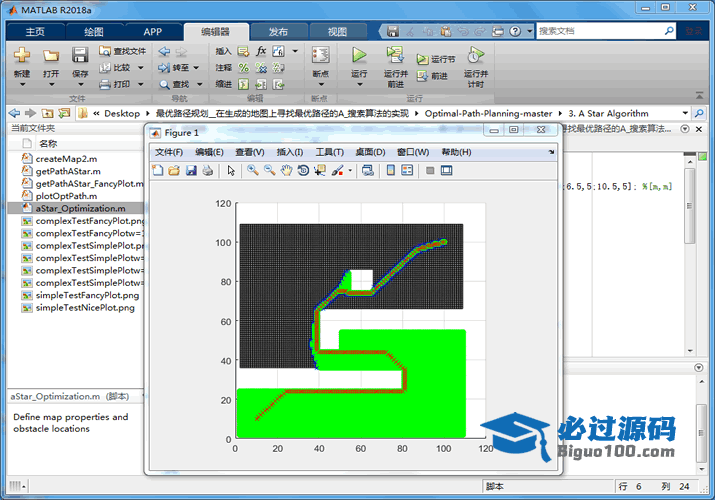Screen dimensions: 715x500
Task: Click the 新建 (New) plus icon
Action: coord(21,55)
